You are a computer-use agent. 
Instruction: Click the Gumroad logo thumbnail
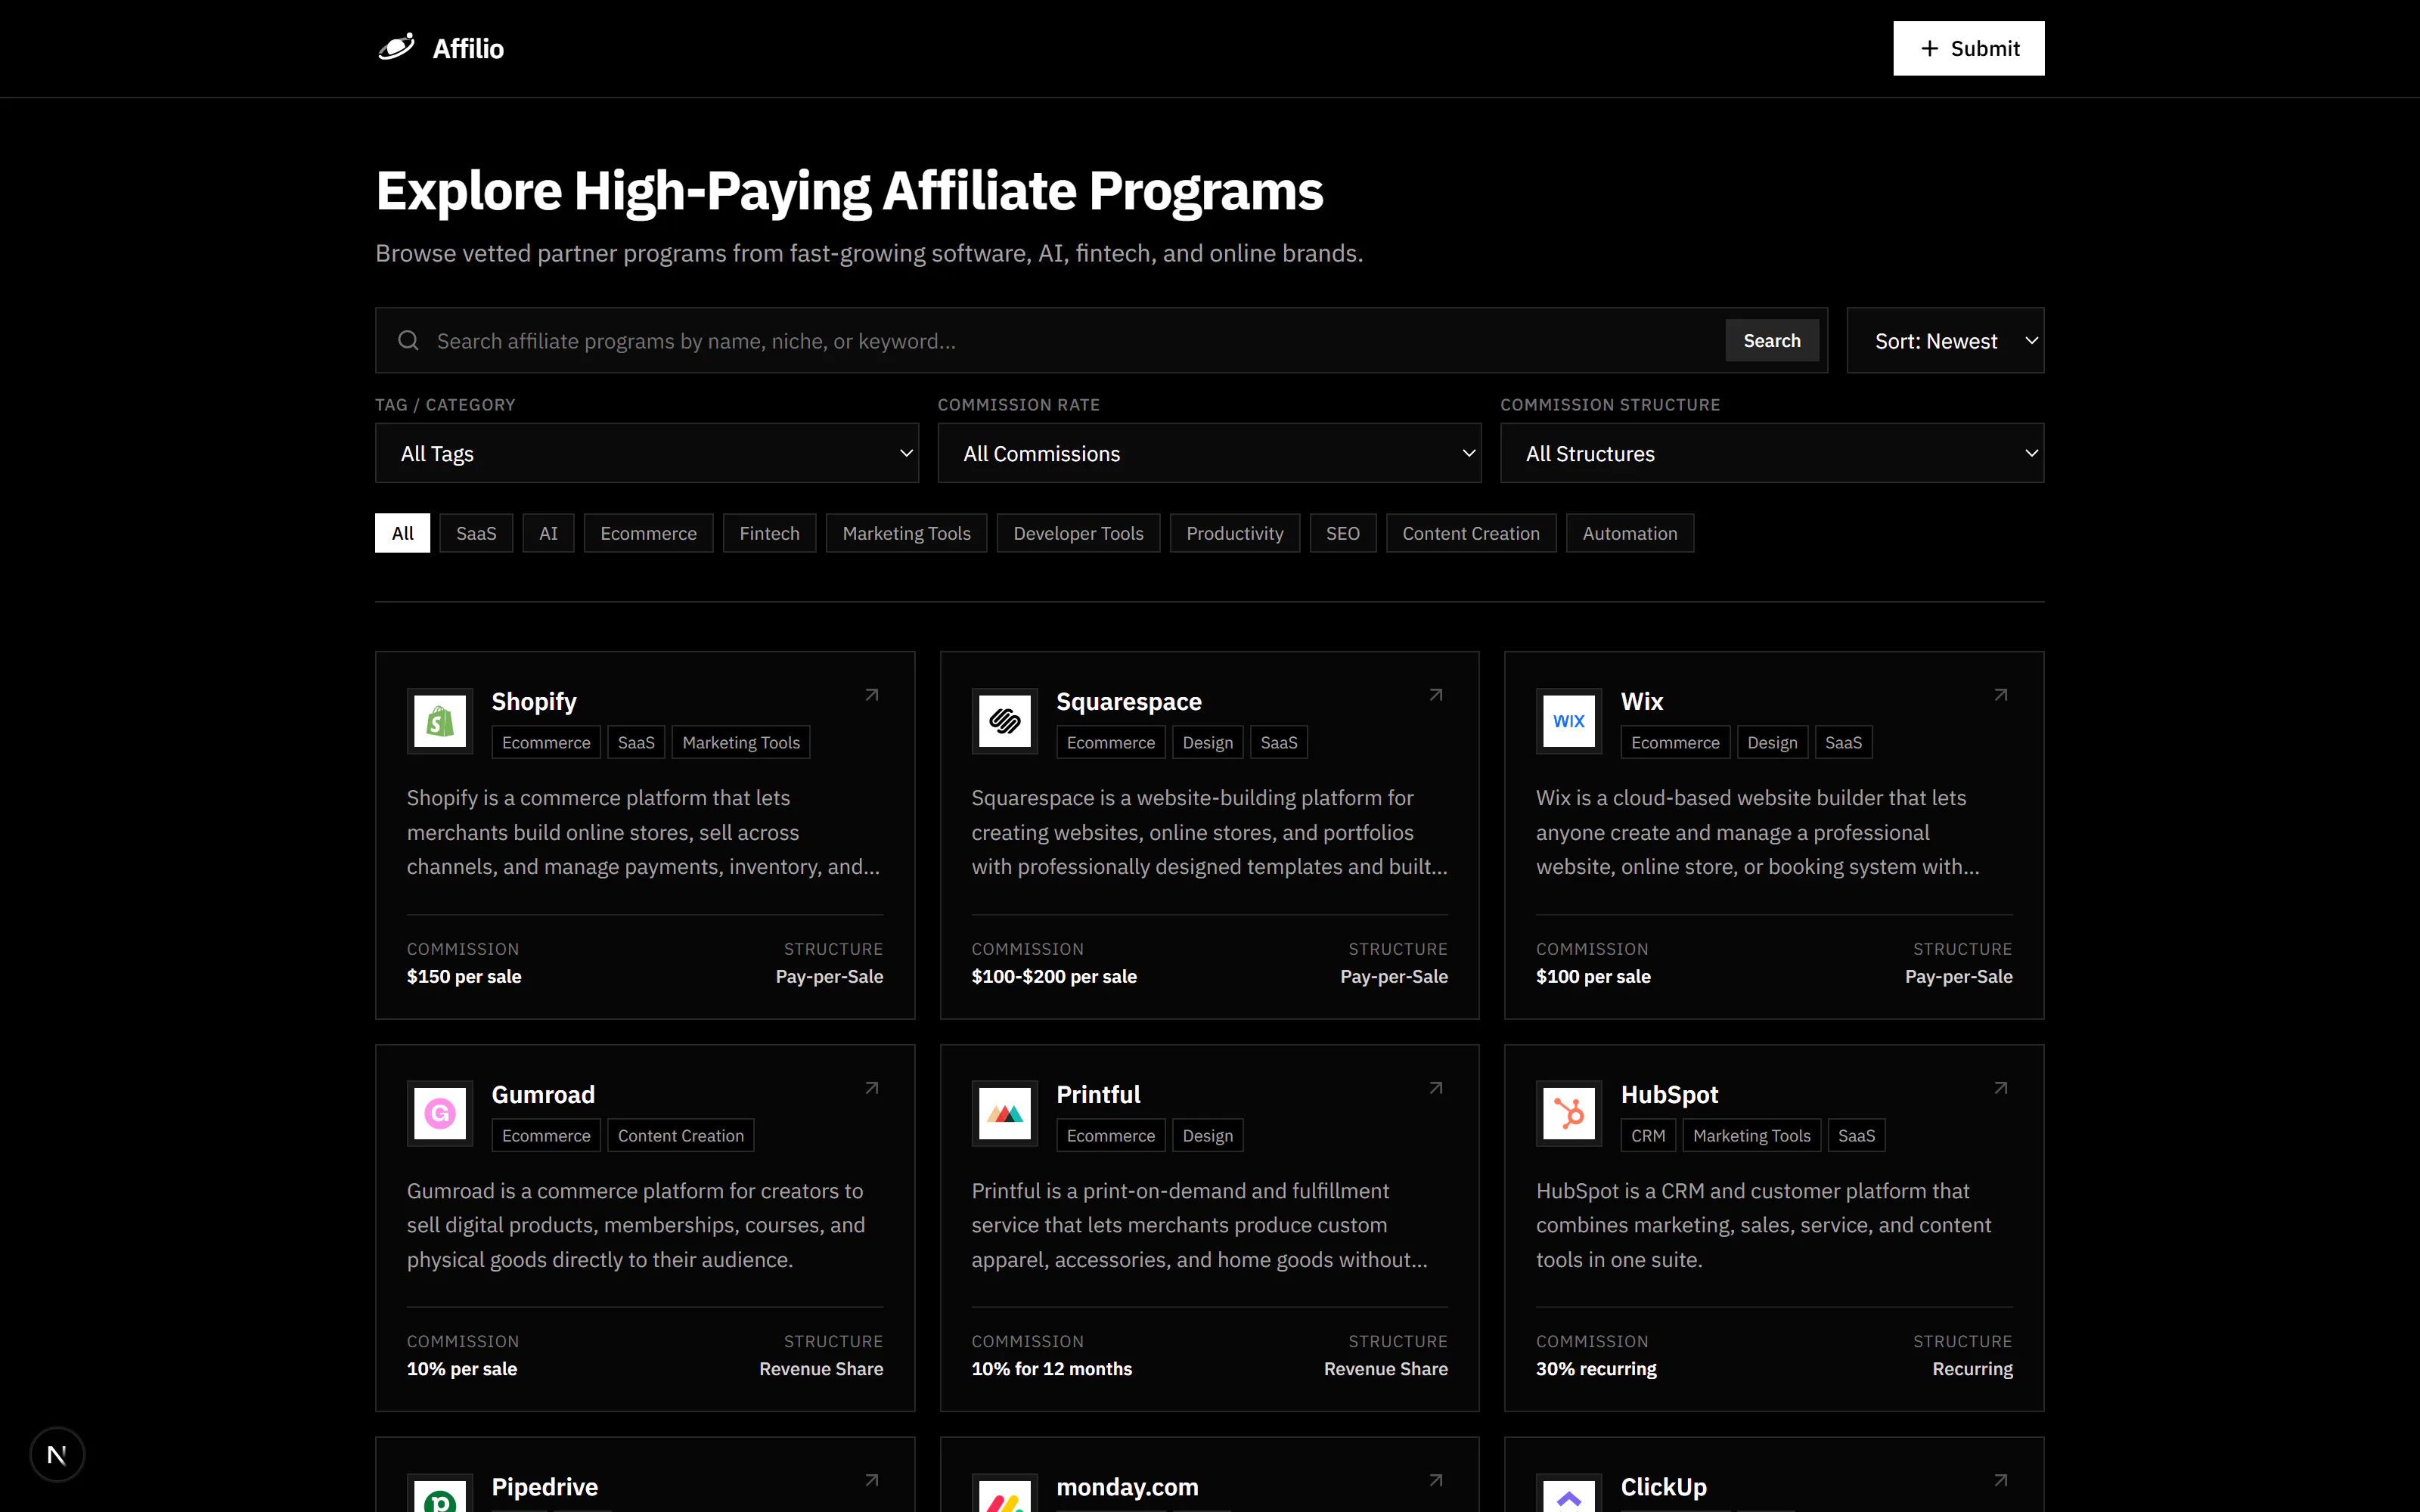(x=440, y=1114)
